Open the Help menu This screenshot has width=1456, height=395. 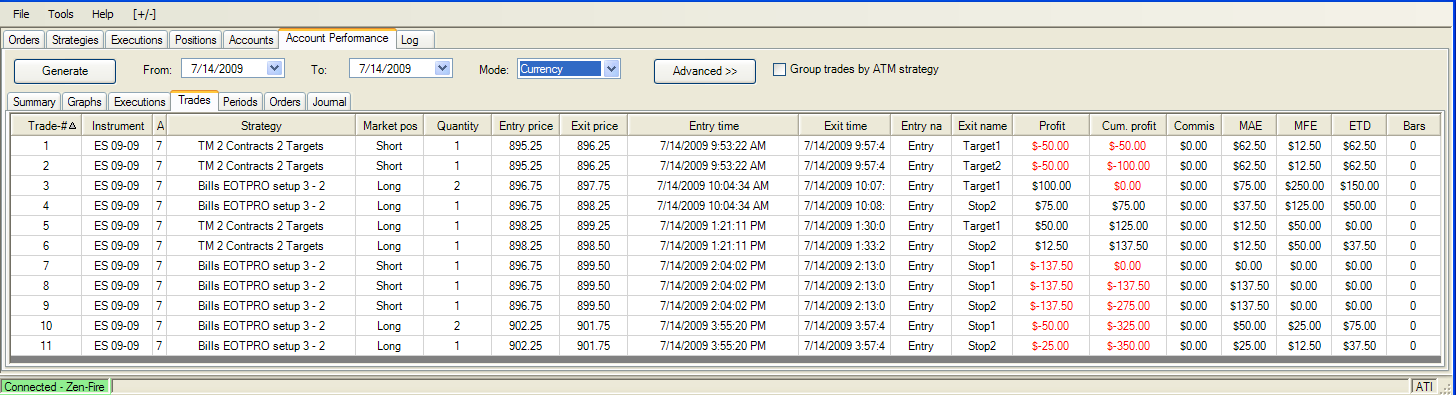point(102,14)
